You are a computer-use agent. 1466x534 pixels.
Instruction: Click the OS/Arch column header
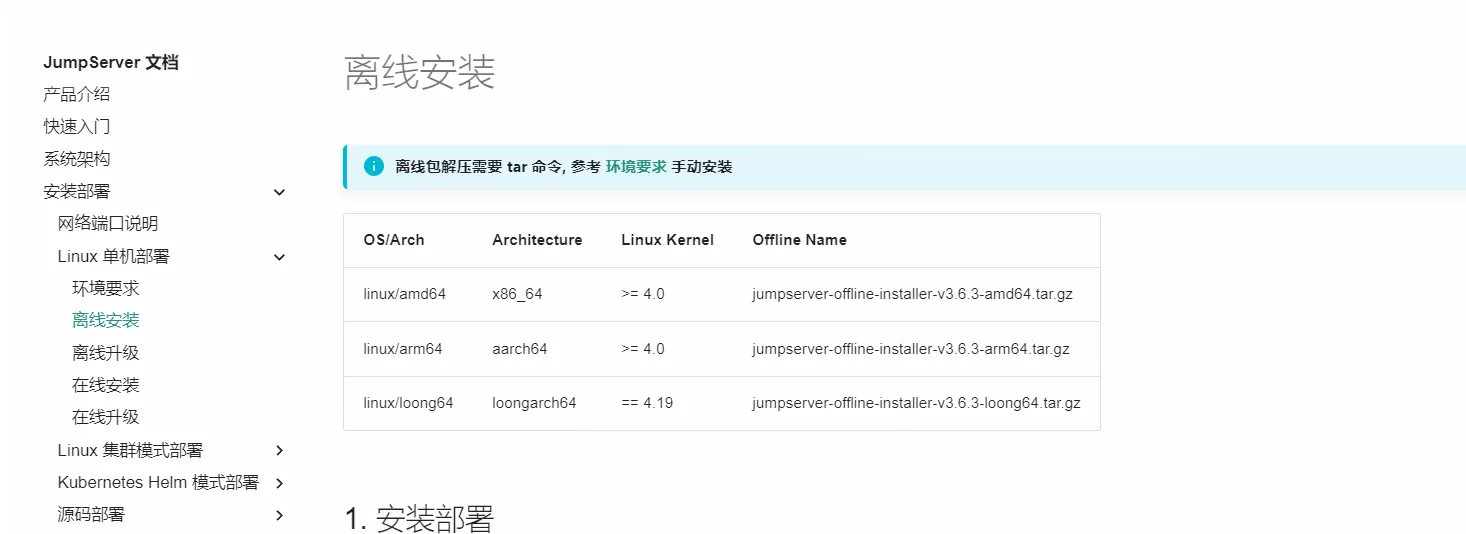pos(394,240)
